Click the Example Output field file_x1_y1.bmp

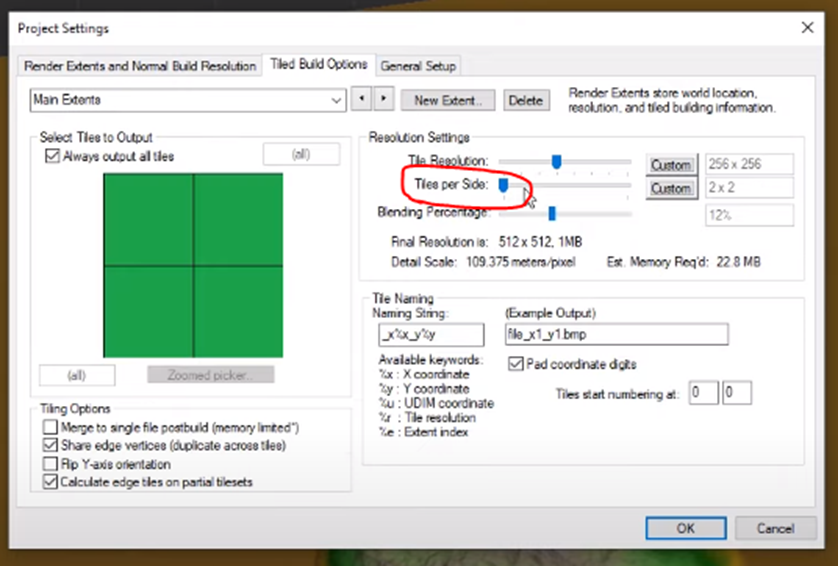tap(616, 334)
